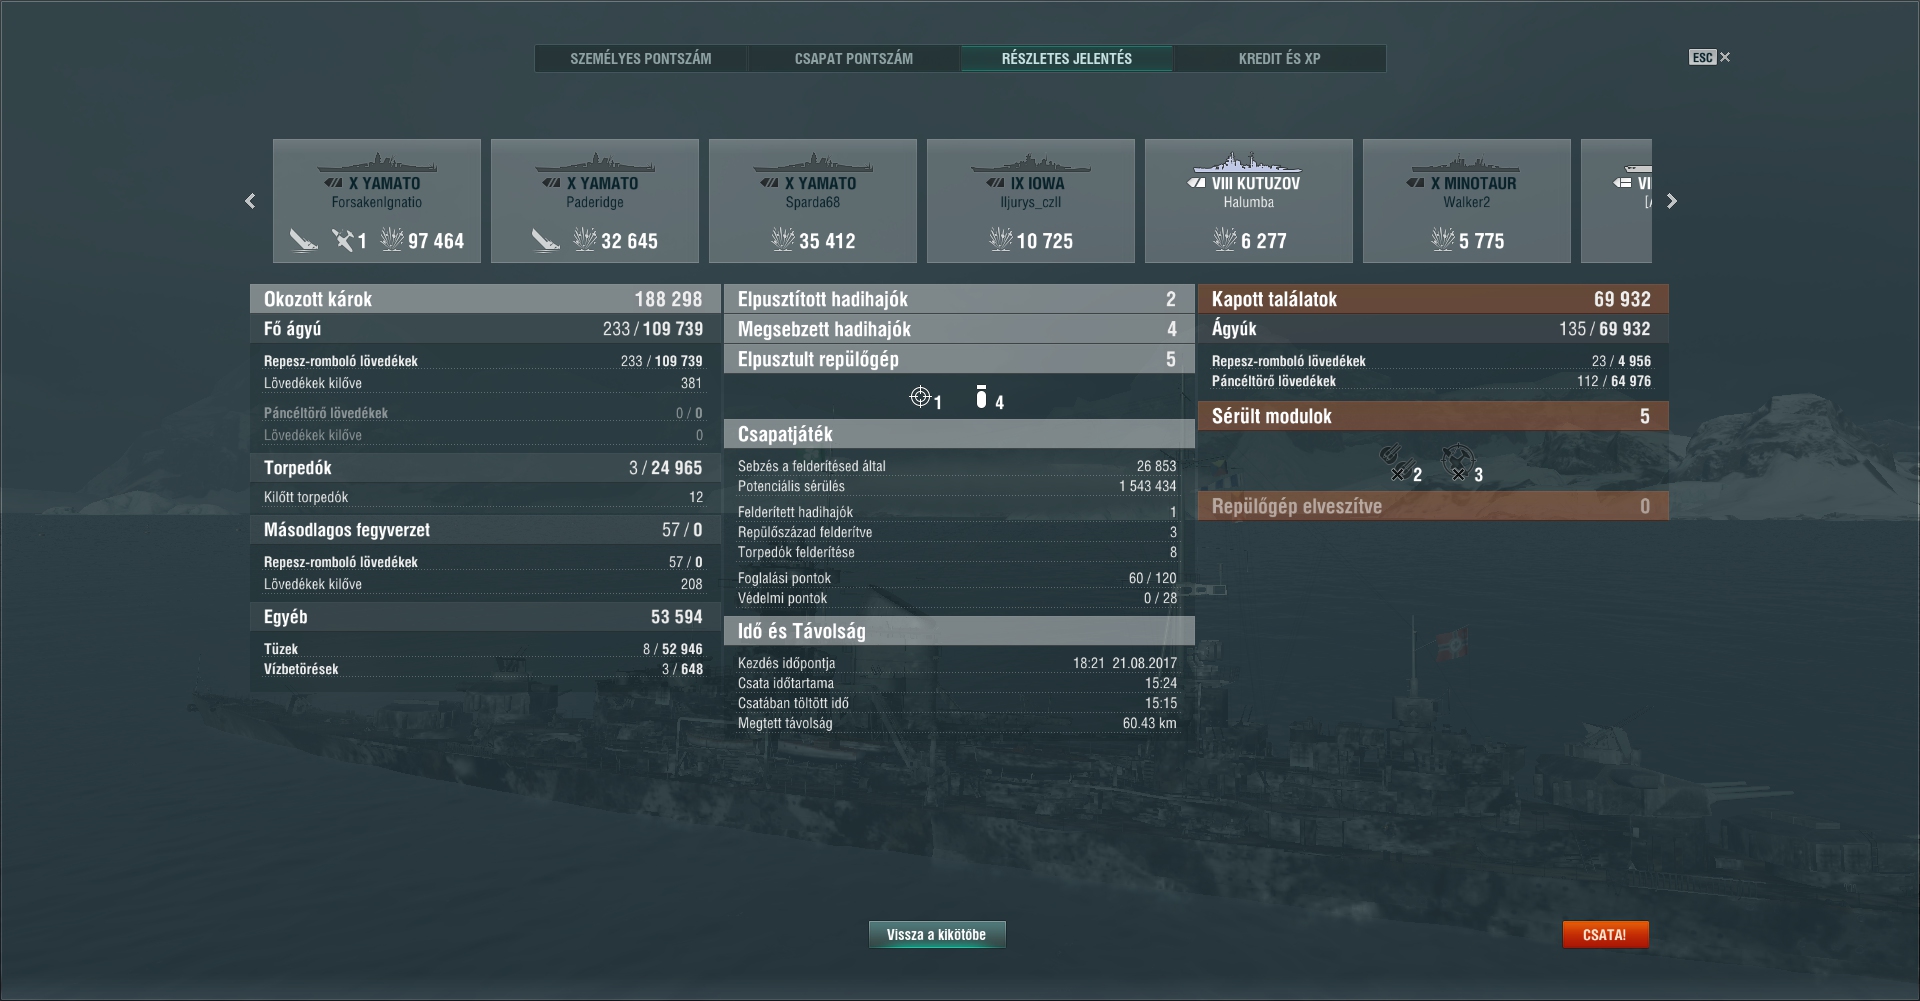Image resolution: width=1920 pixels, height=1001 pixels.
Task: Click sunk ship icon on Paderidge card
Action: click(546, 240)
